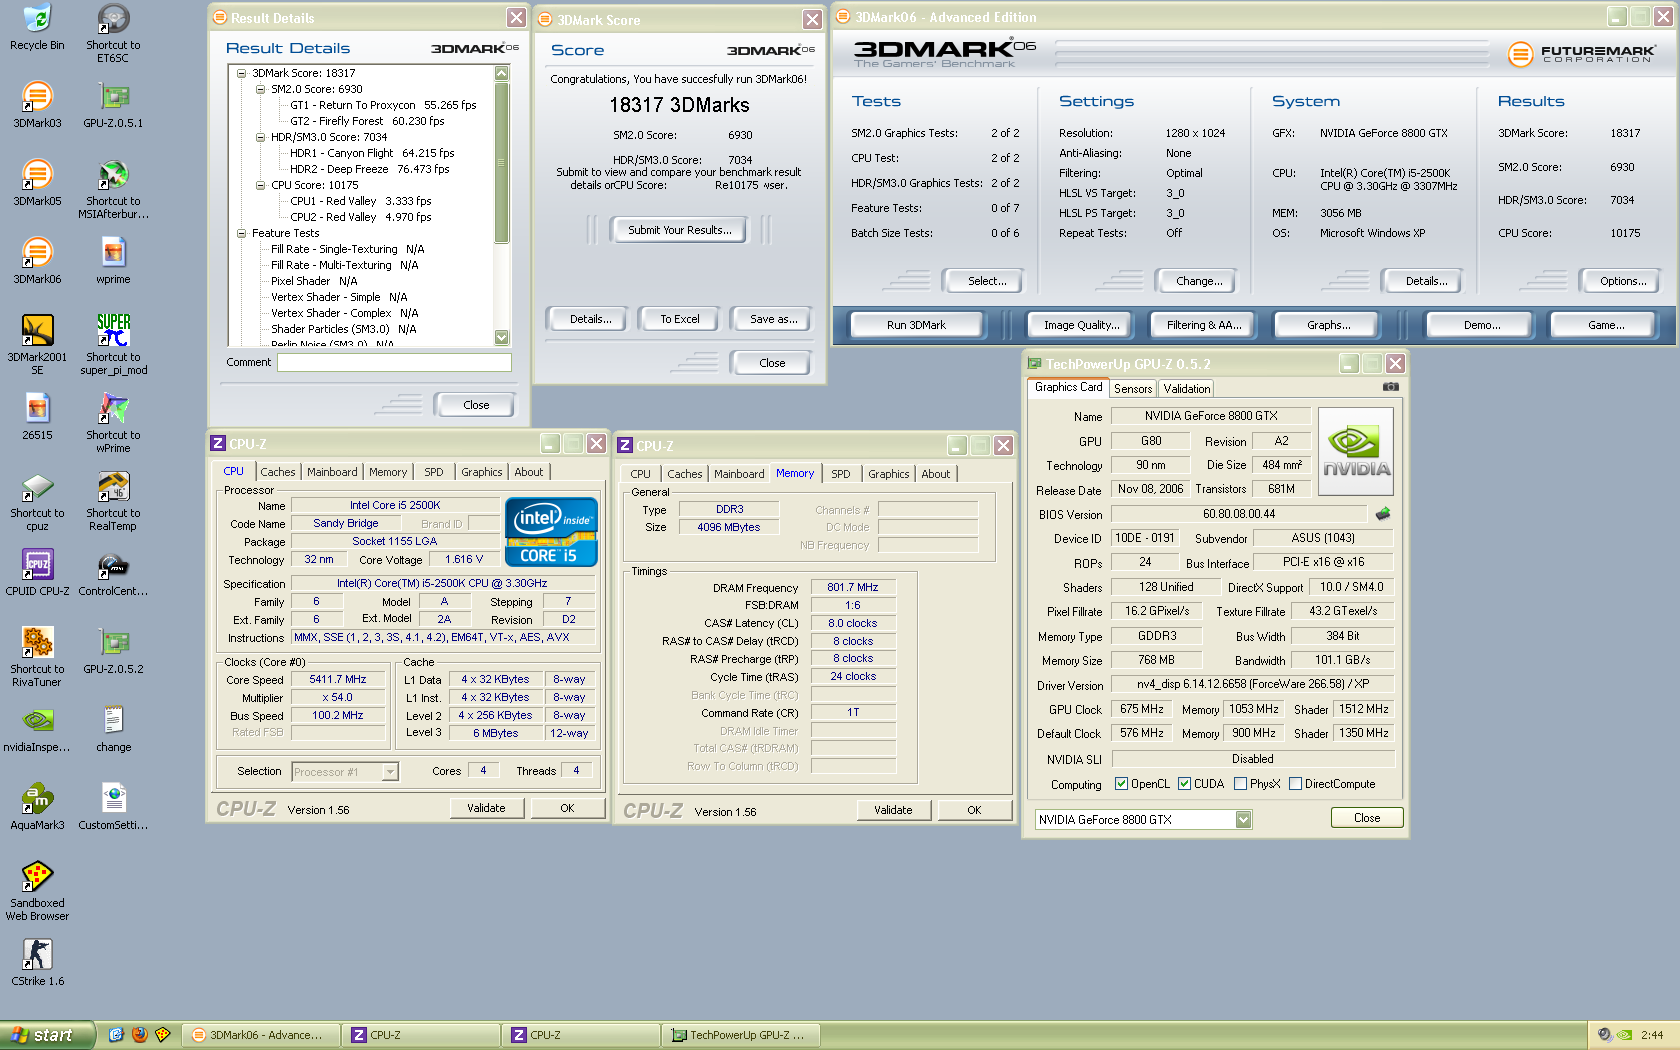Image resolution: width=1680 pixels, height=1050 pixels.
Task: Switch to Caches tab in CPU window
Action: point(277,472)
